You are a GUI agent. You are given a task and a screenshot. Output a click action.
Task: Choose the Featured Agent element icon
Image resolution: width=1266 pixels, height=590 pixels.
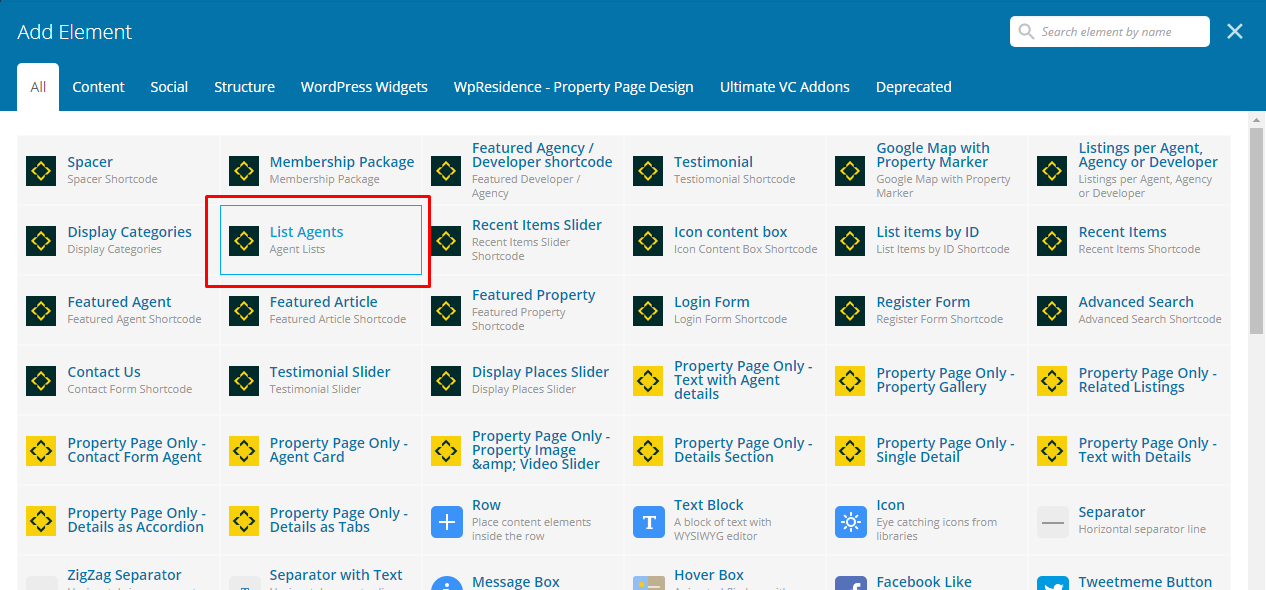[41, 311]
